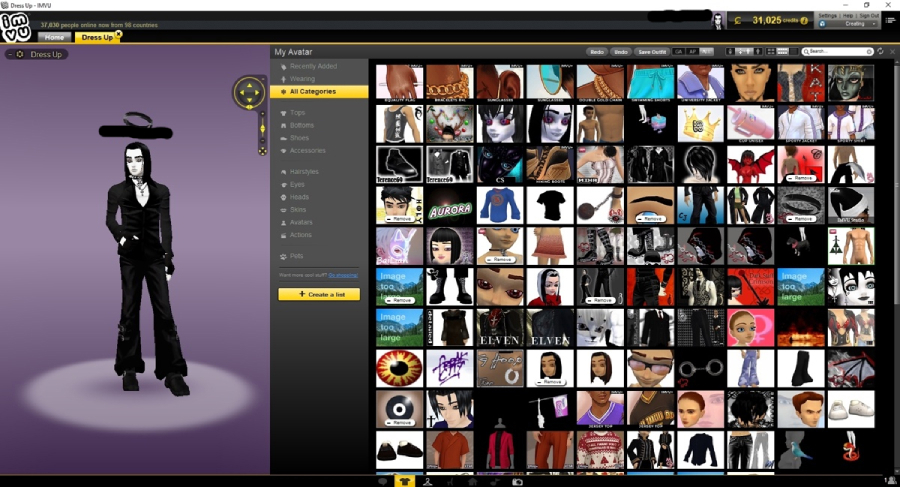This screenshot has width=900, height=487.
Task: Show female-only products filter icon
Action: pyautogui.click(x=730, y=52)
